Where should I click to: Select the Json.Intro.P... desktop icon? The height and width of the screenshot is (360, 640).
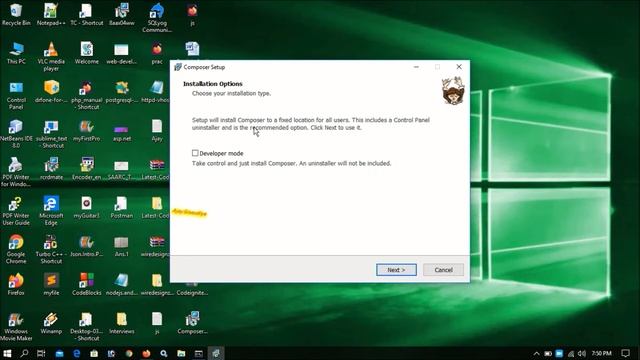click(x=87, y=246)
